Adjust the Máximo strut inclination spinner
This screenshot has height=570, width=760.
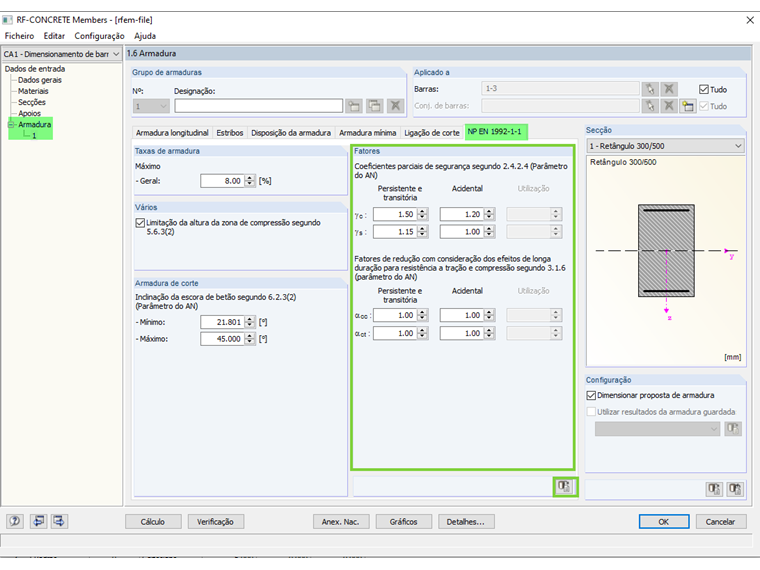[x=250, y=339]
